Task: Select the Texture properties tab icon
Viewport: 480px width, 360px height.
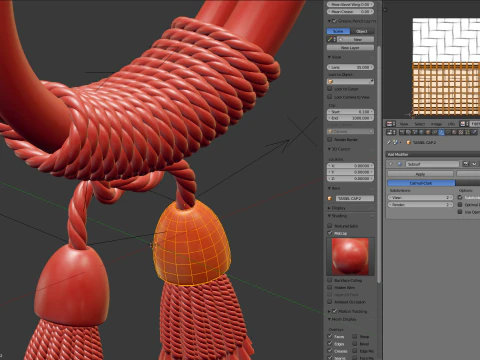Action: [x=461, y=132]
